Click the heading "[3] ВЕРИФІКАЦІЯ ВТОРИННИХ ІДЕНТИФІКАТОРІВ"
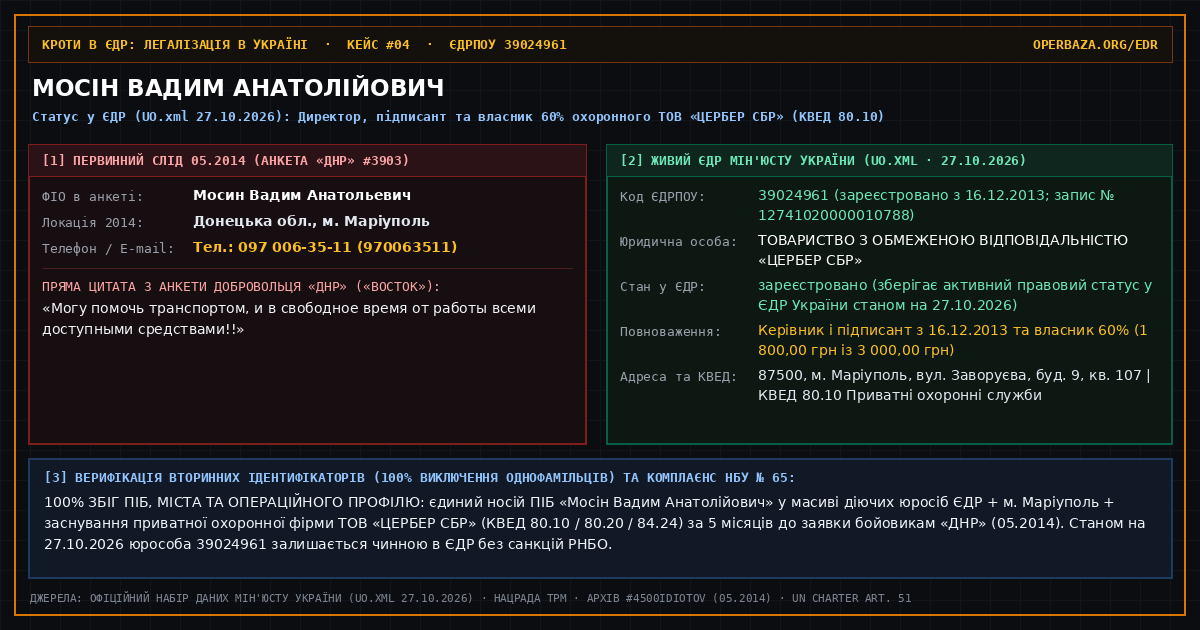This screenshot has height=630, width=1200. coord(420,478)
